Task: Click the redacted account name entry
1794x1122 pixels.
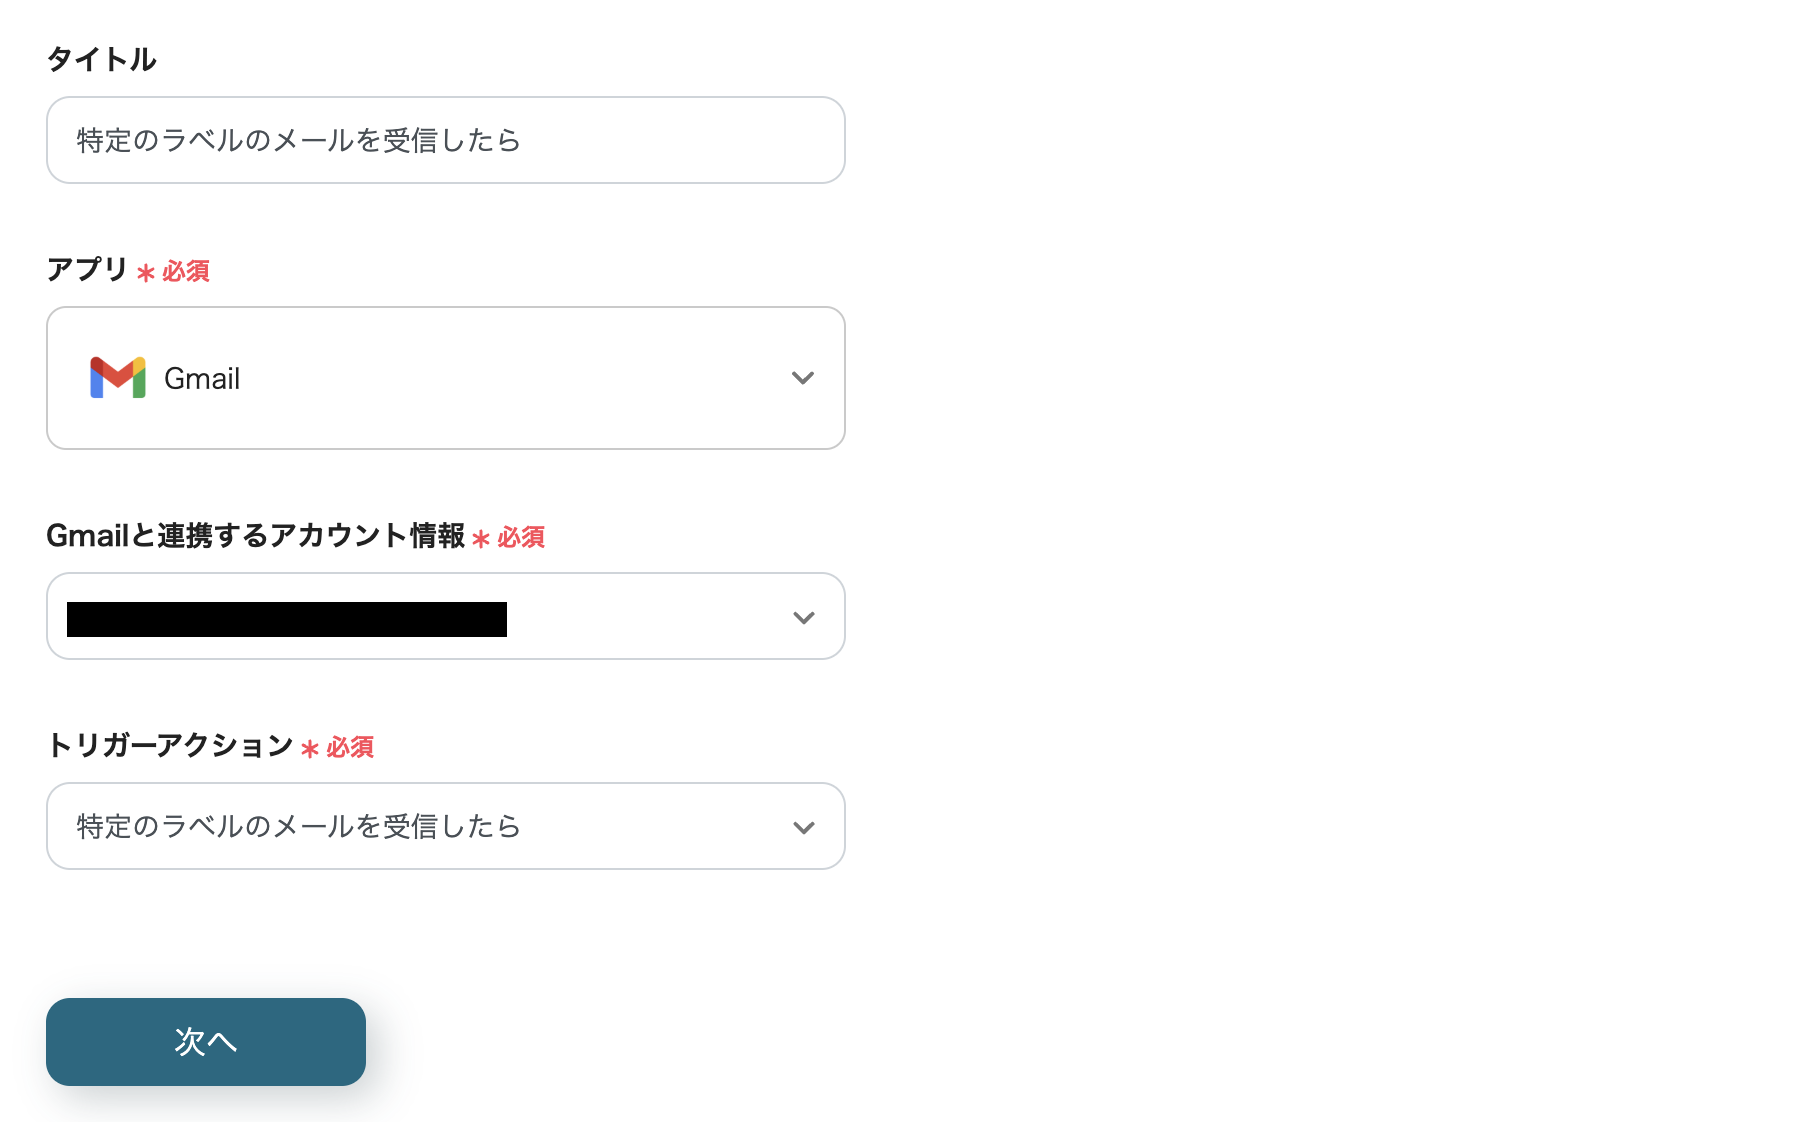Action: (x=285, y=617)
